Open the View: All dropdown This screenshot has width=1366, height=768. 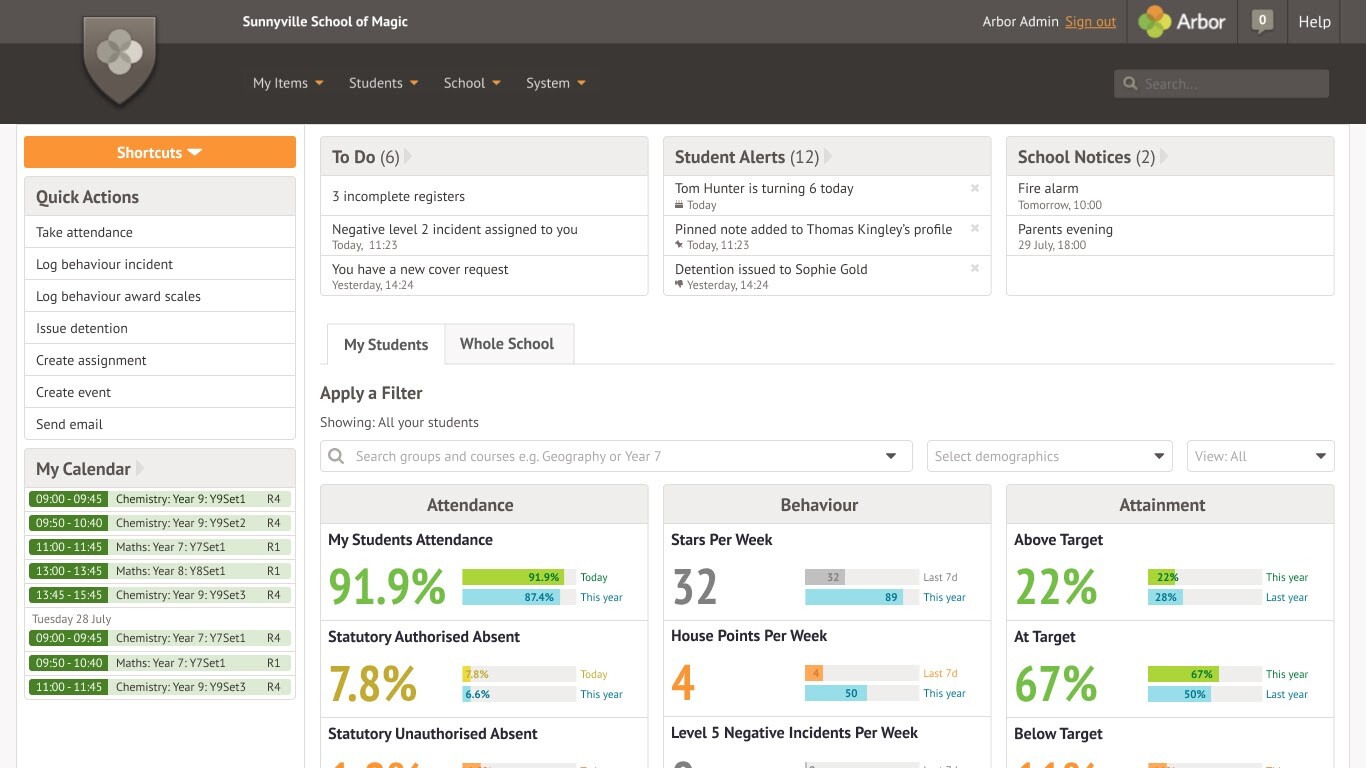point(1260,456)
